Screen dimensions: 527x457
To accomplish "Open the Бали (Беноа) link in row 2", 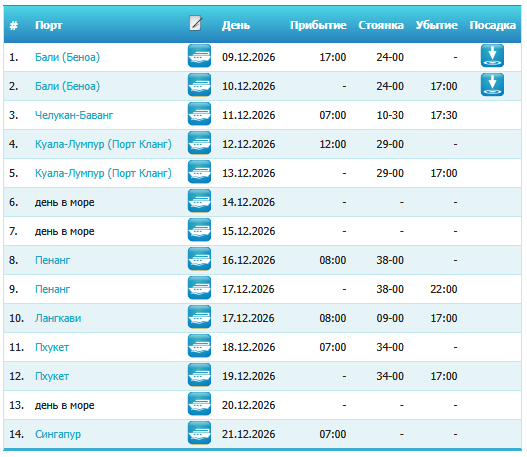I will tap(68, 86).
